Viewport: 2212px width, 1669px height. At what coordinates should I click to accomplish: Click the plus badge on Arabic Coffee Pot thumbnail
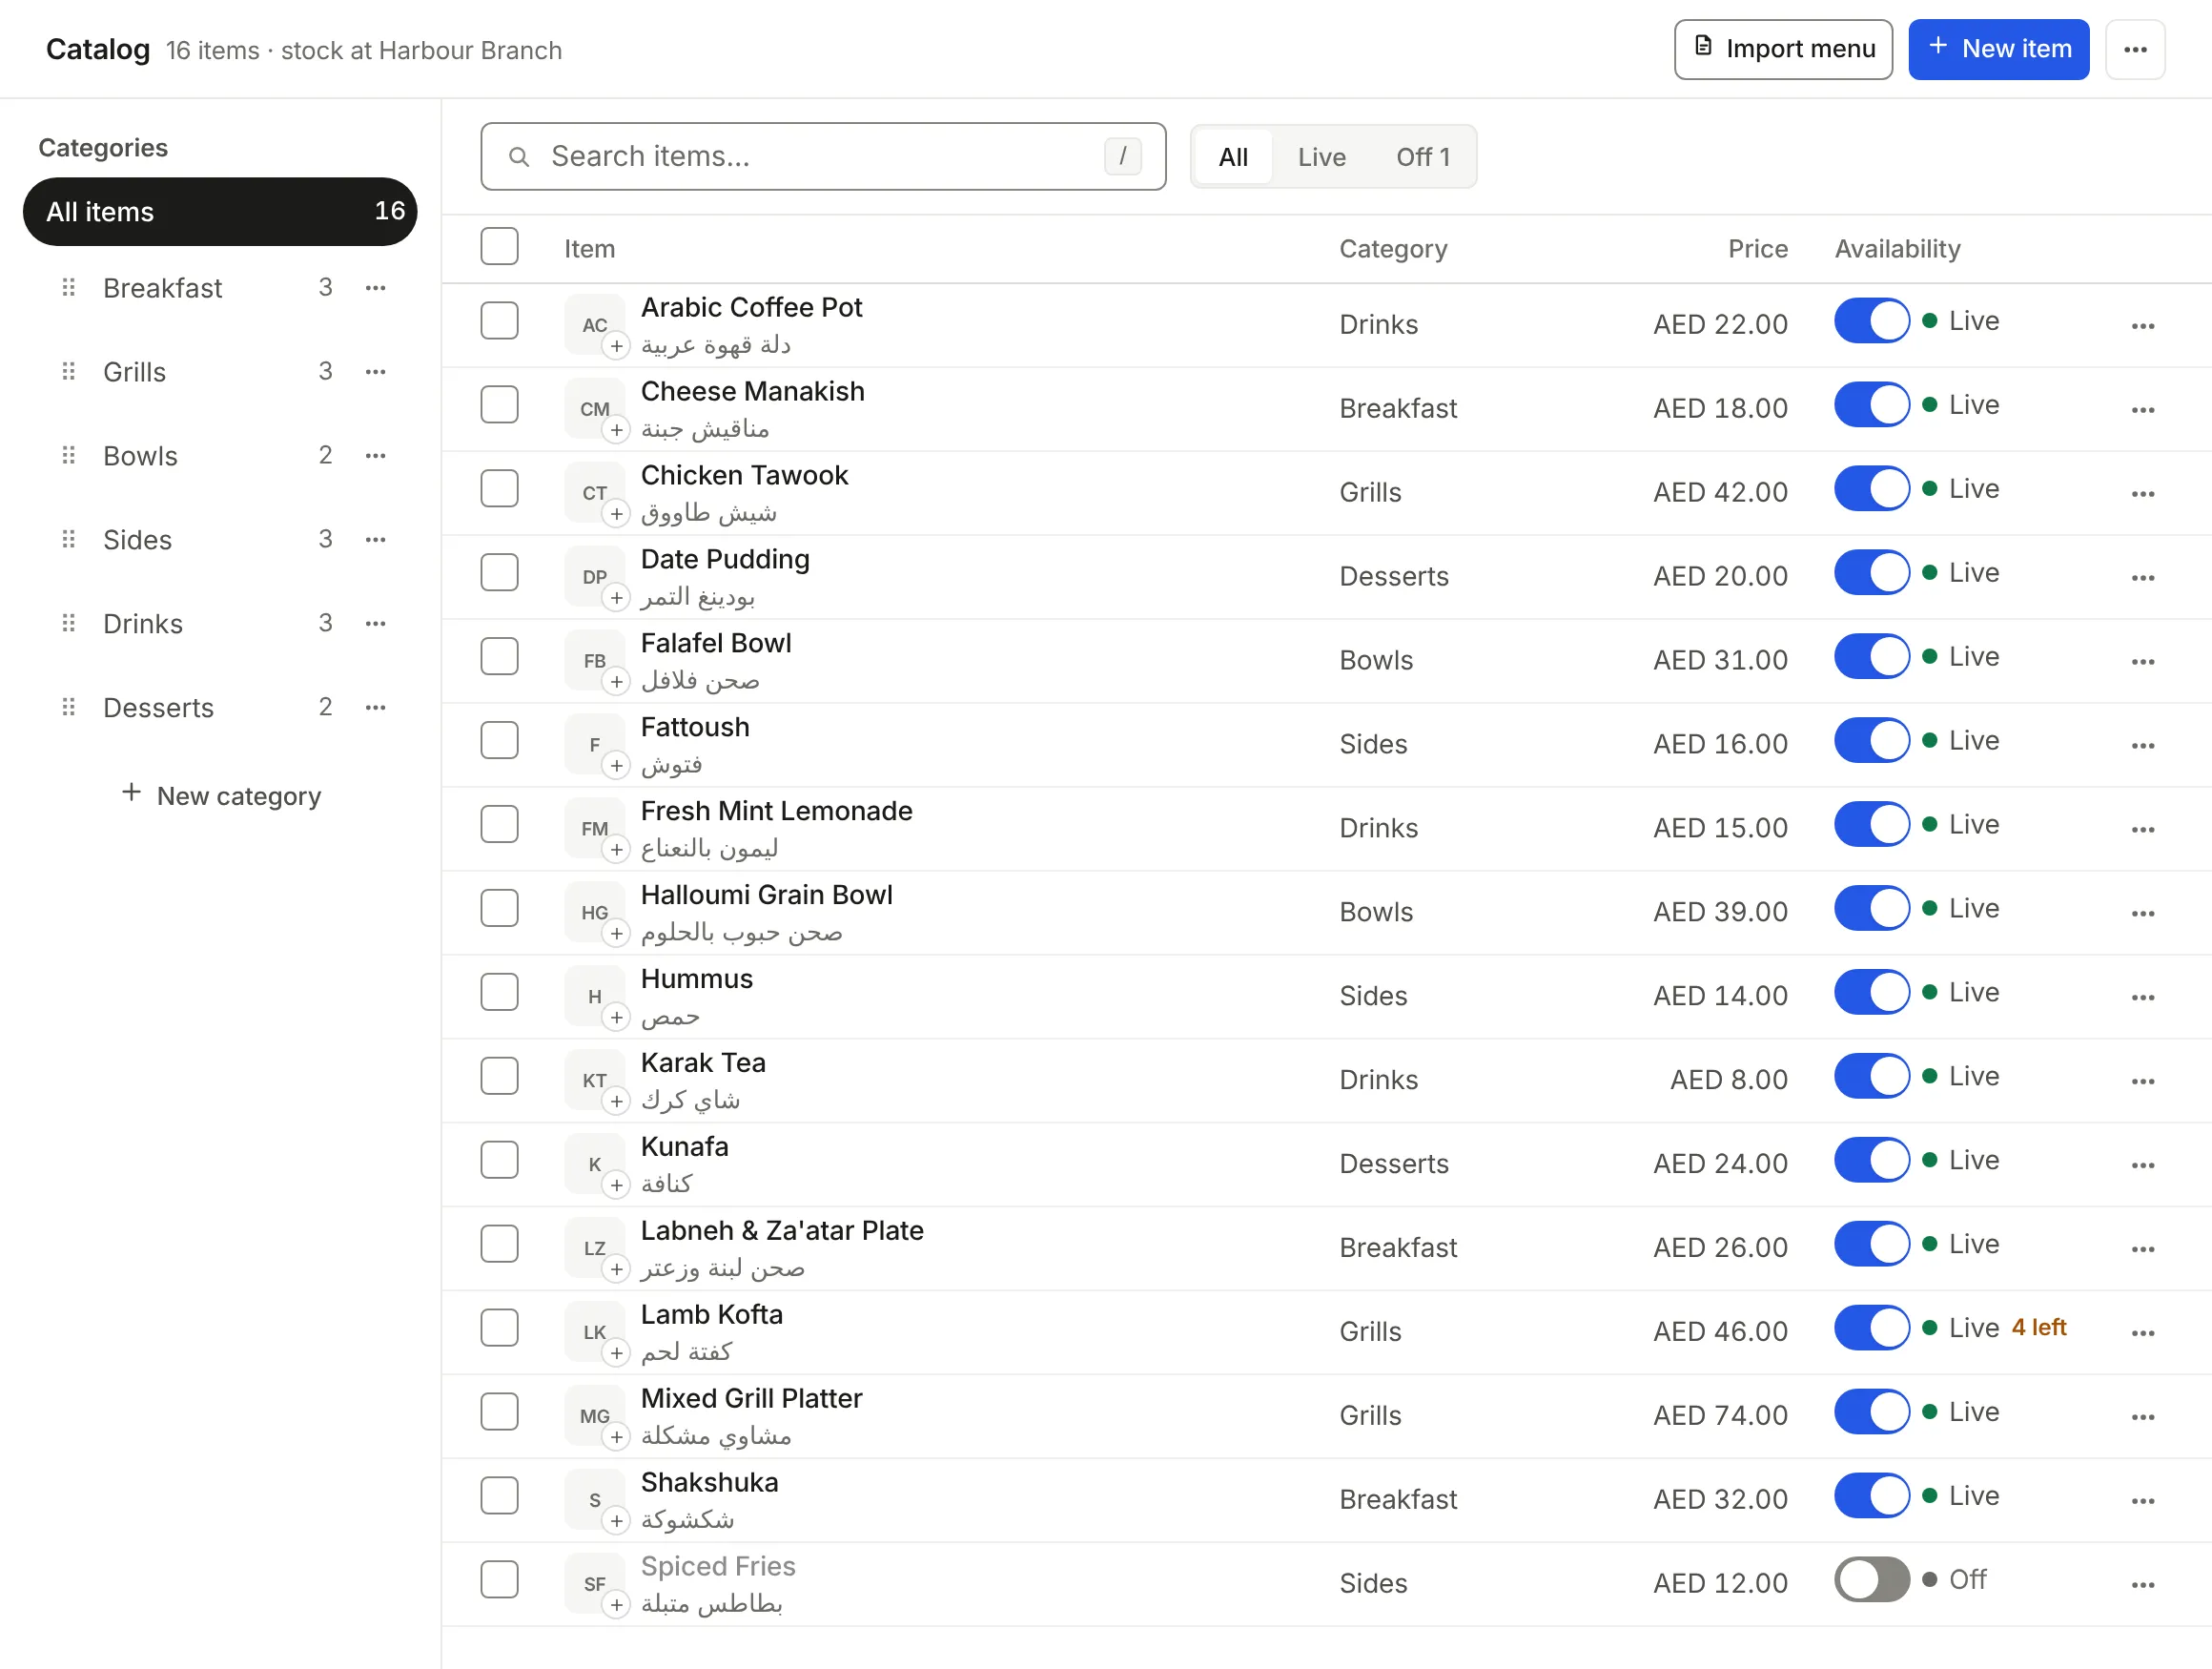click(x=616, y=347)
